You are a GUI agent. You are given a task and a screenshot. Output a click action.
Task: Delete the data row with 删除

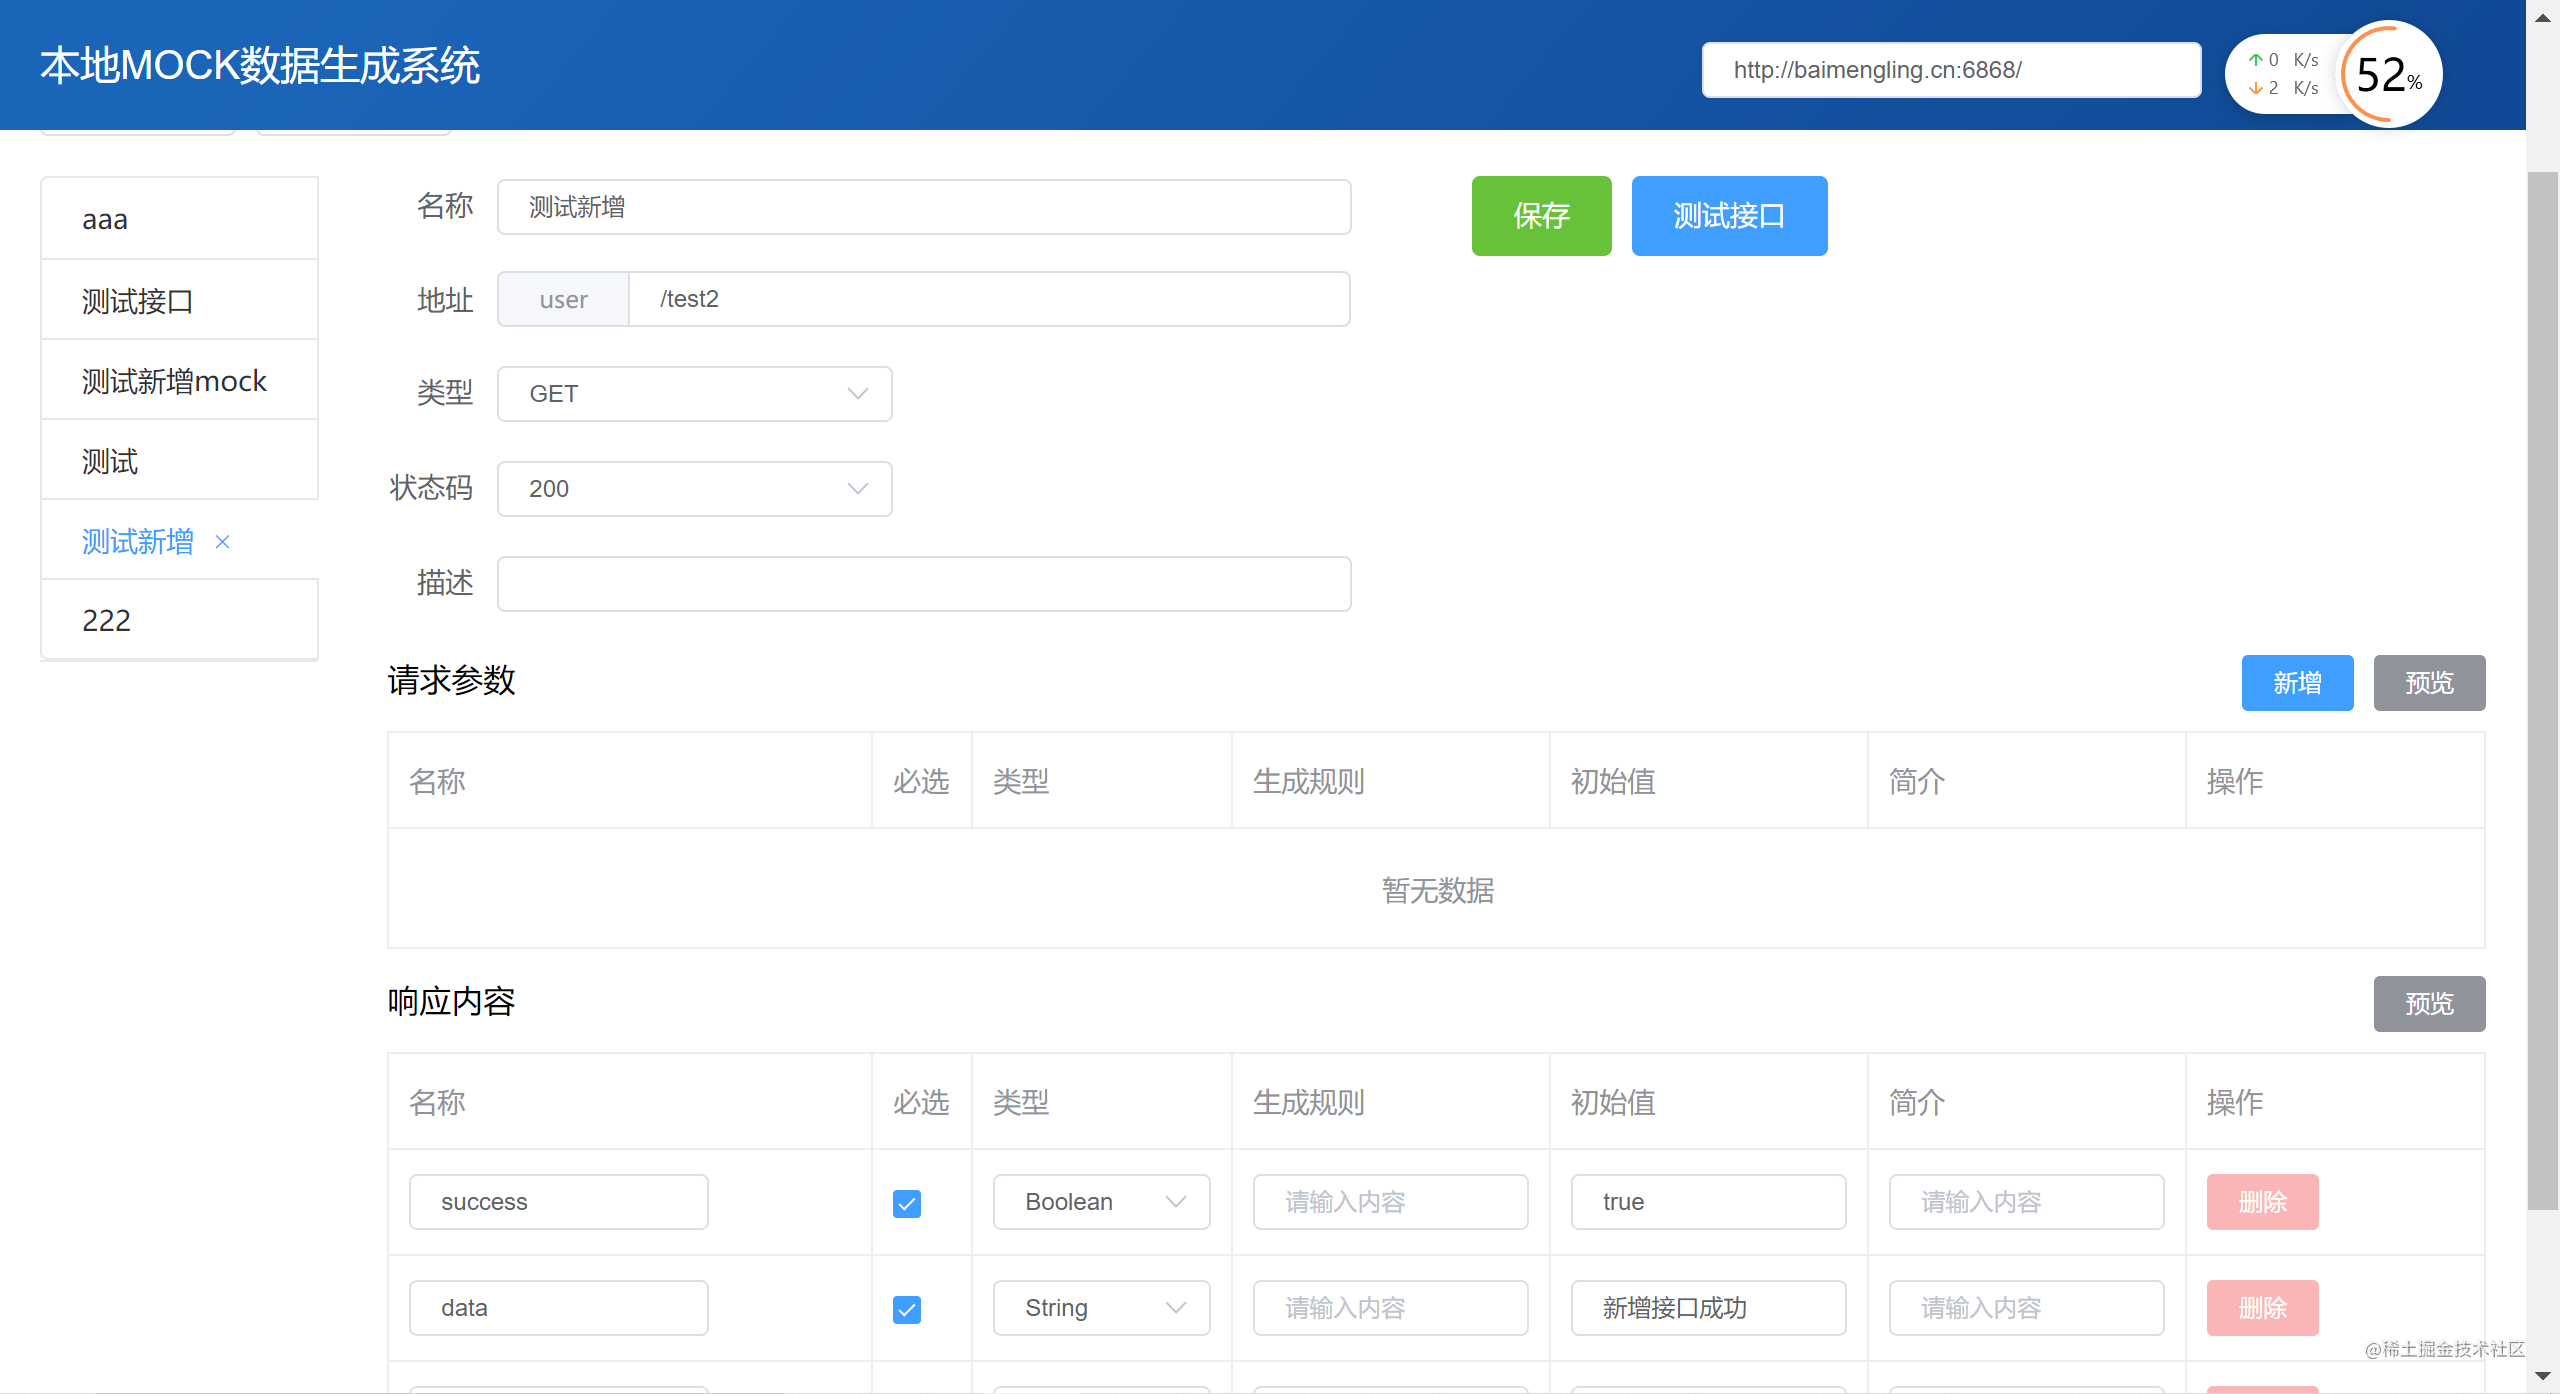pyautogui.click(x=2263, y=1308)
